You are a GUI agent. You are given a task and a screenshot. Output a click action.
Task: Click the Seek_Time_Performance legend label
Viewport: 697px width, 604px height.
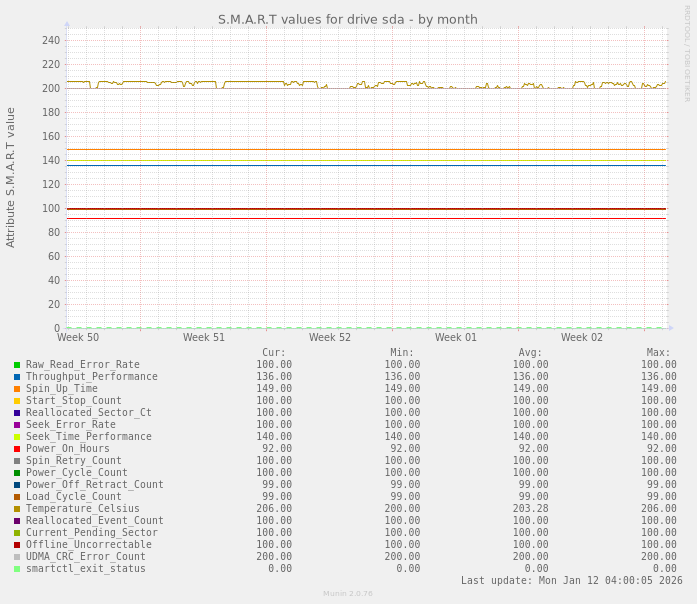click(88, 437)
